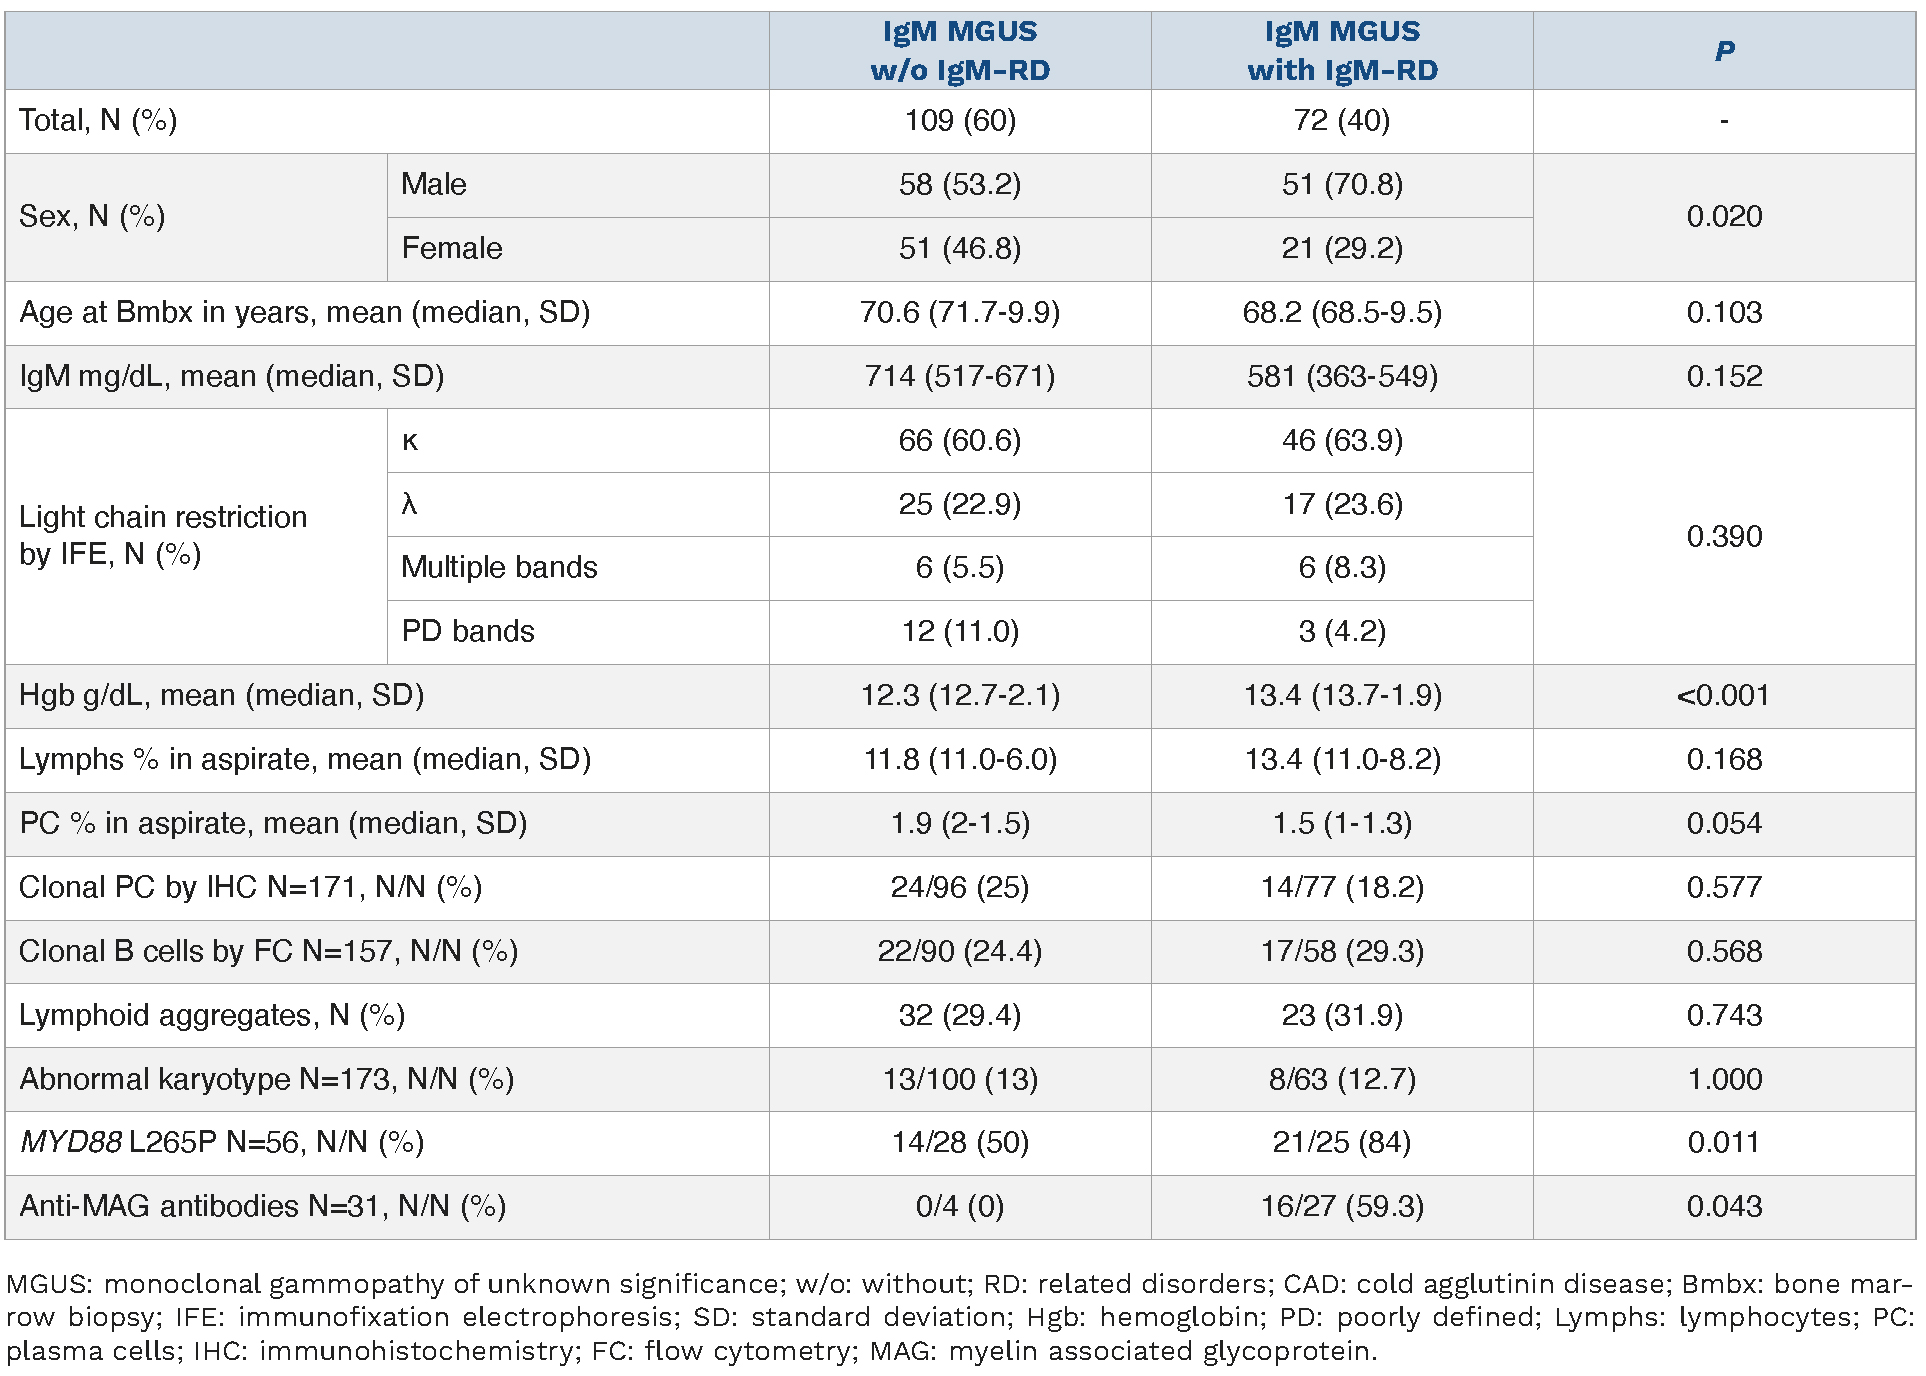Select the sex P value 0.020

(x=1724, y=216)
